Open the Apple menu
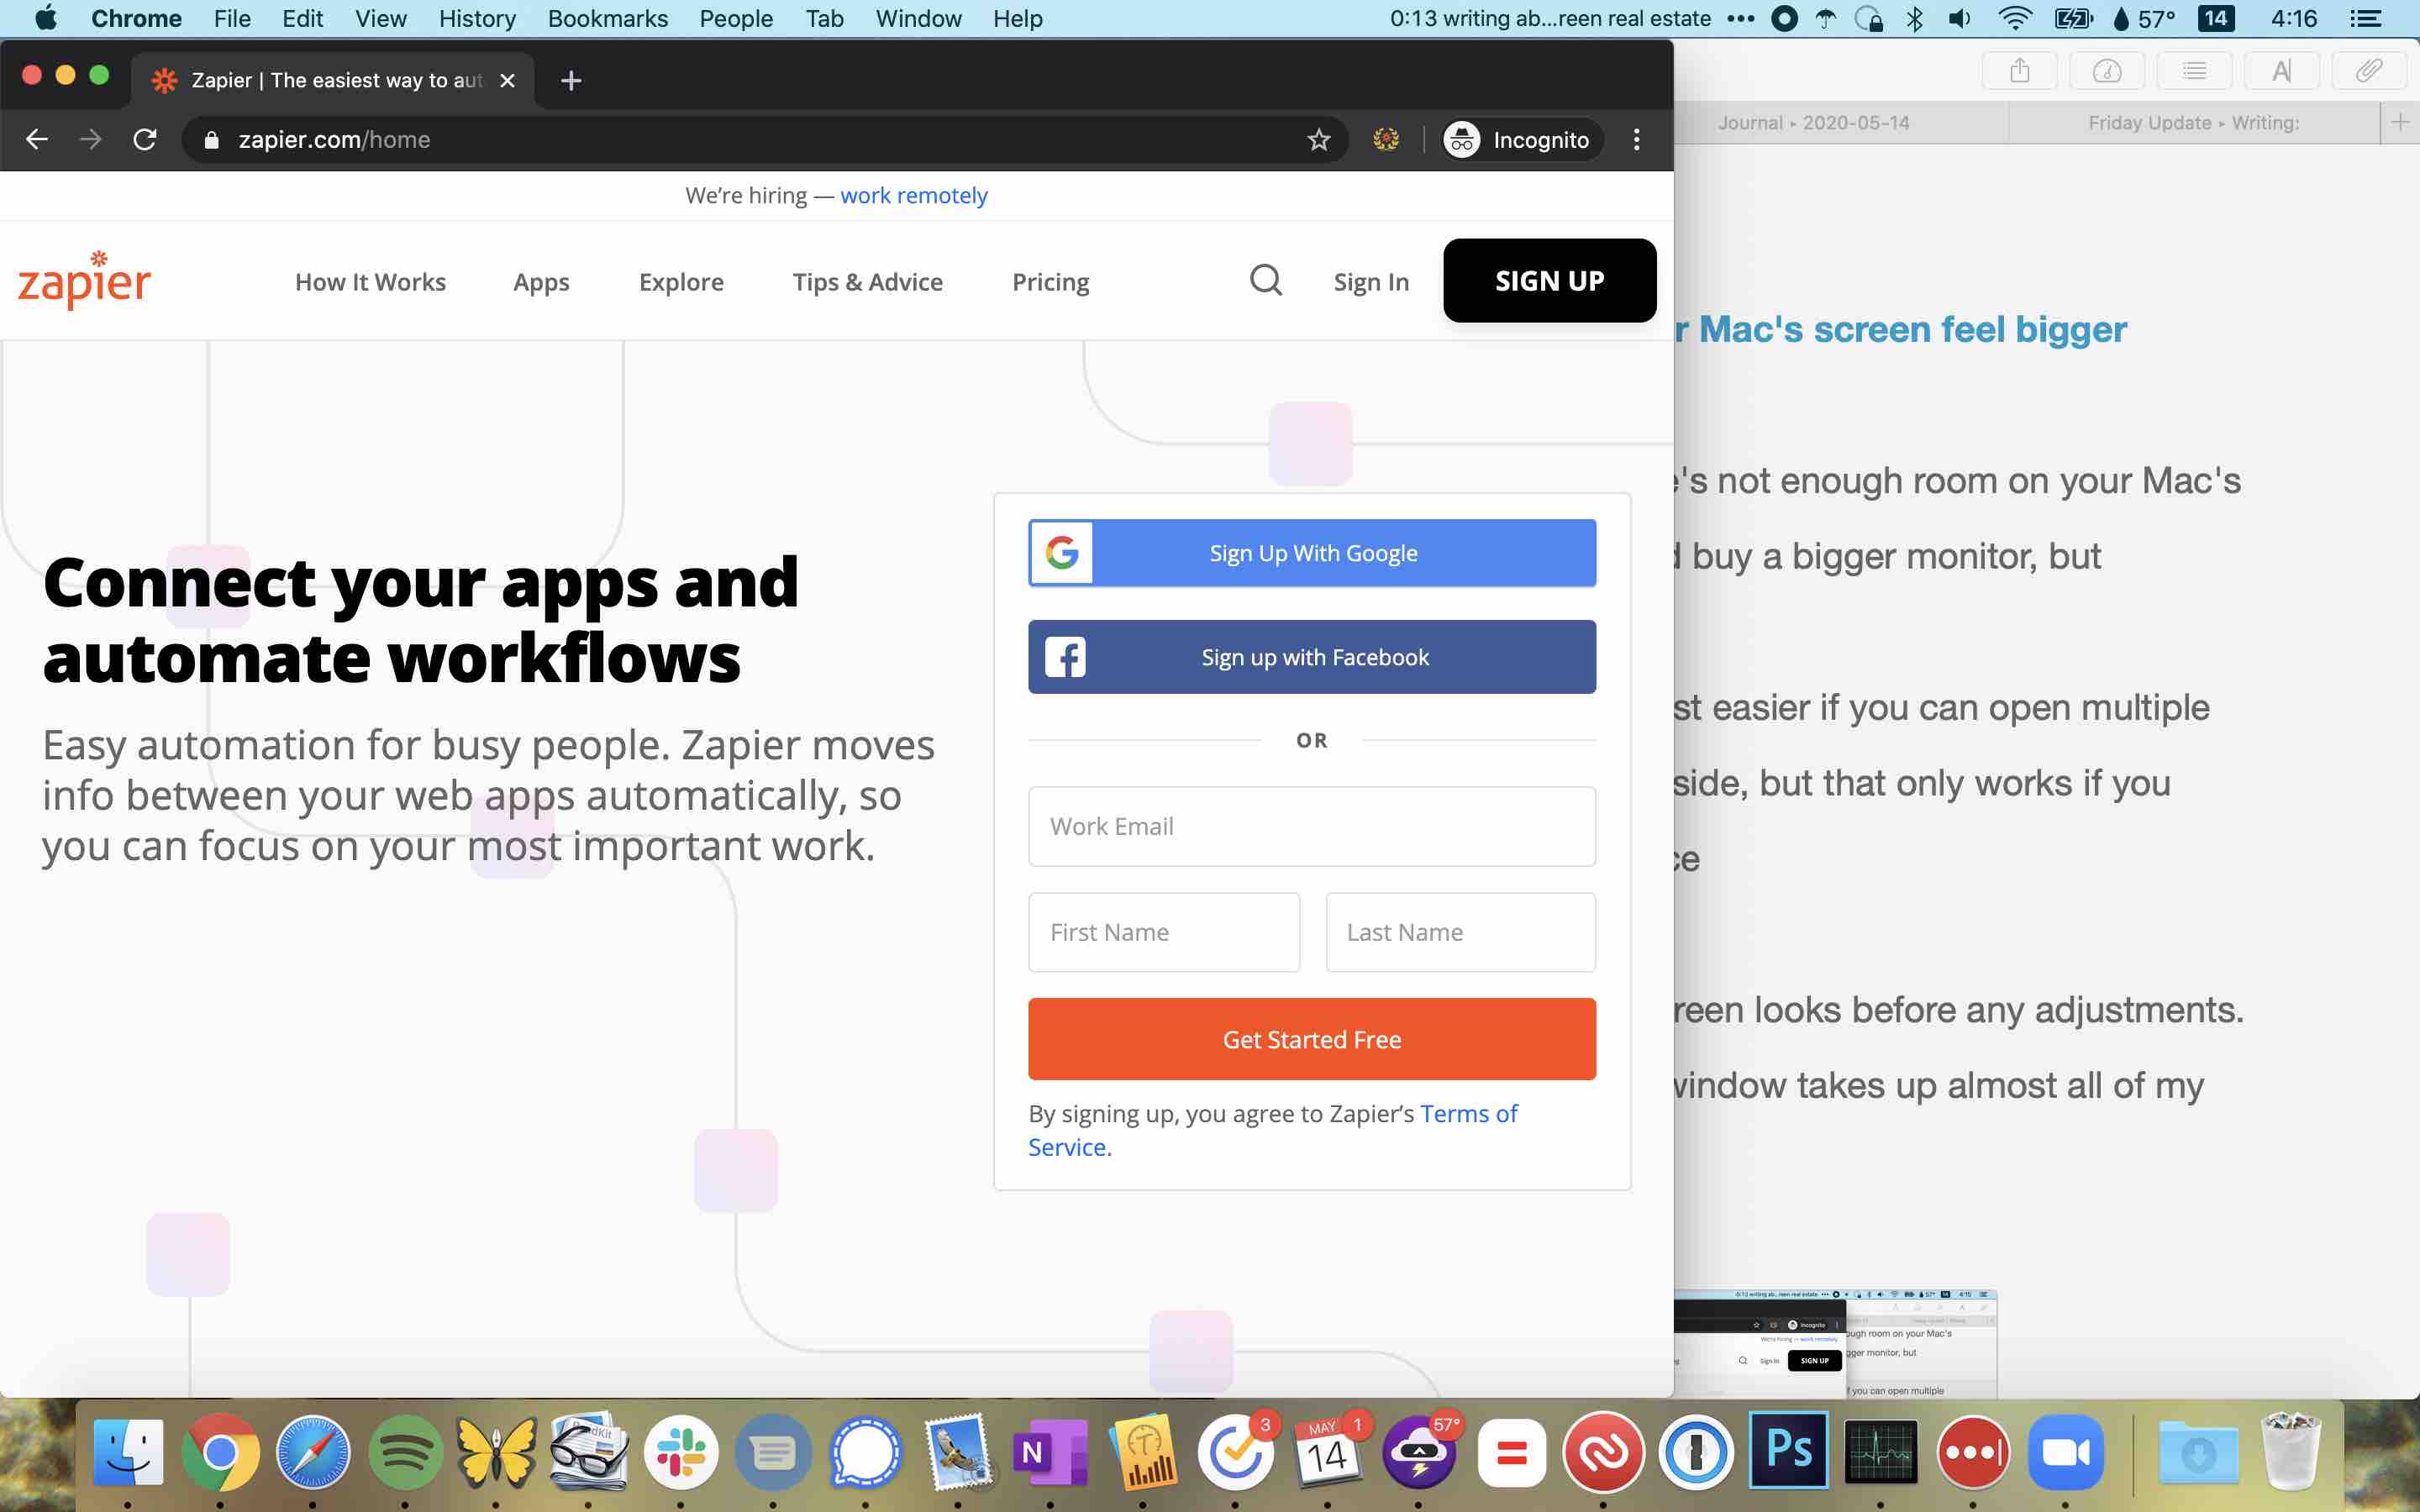The width and height of the screenshot is (2420, 1512). (x=46, y=19)
